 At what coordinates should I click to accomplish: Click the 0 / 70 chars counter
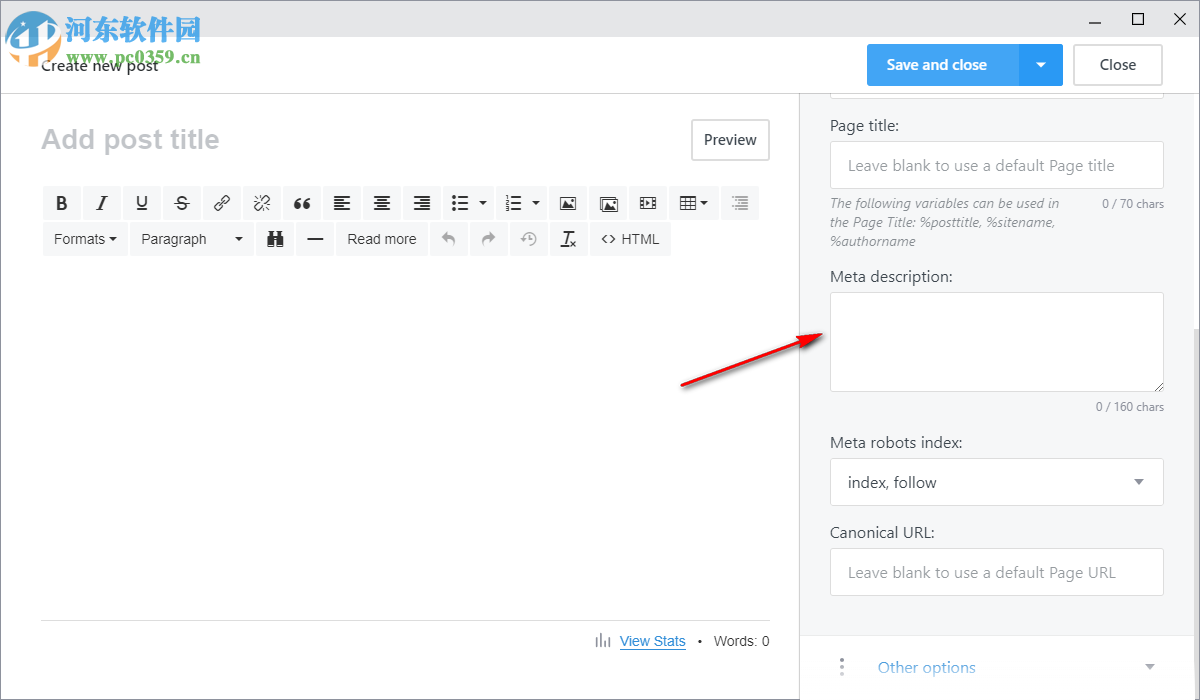pos(1133,203)
